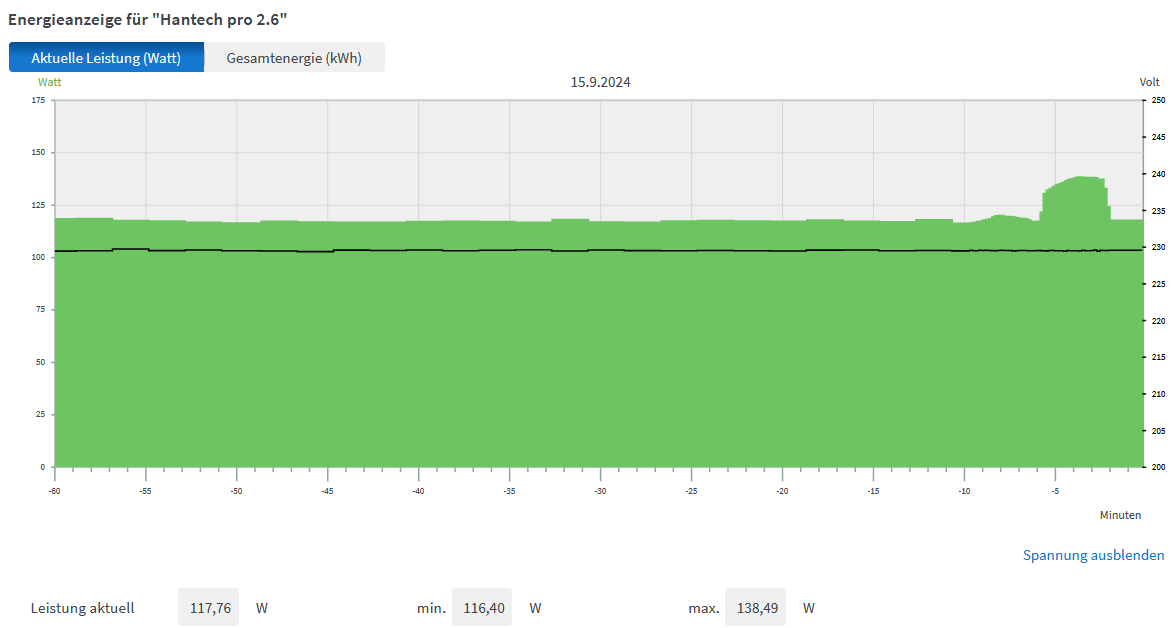Click the -60 minute tick label

click(54, 491)
